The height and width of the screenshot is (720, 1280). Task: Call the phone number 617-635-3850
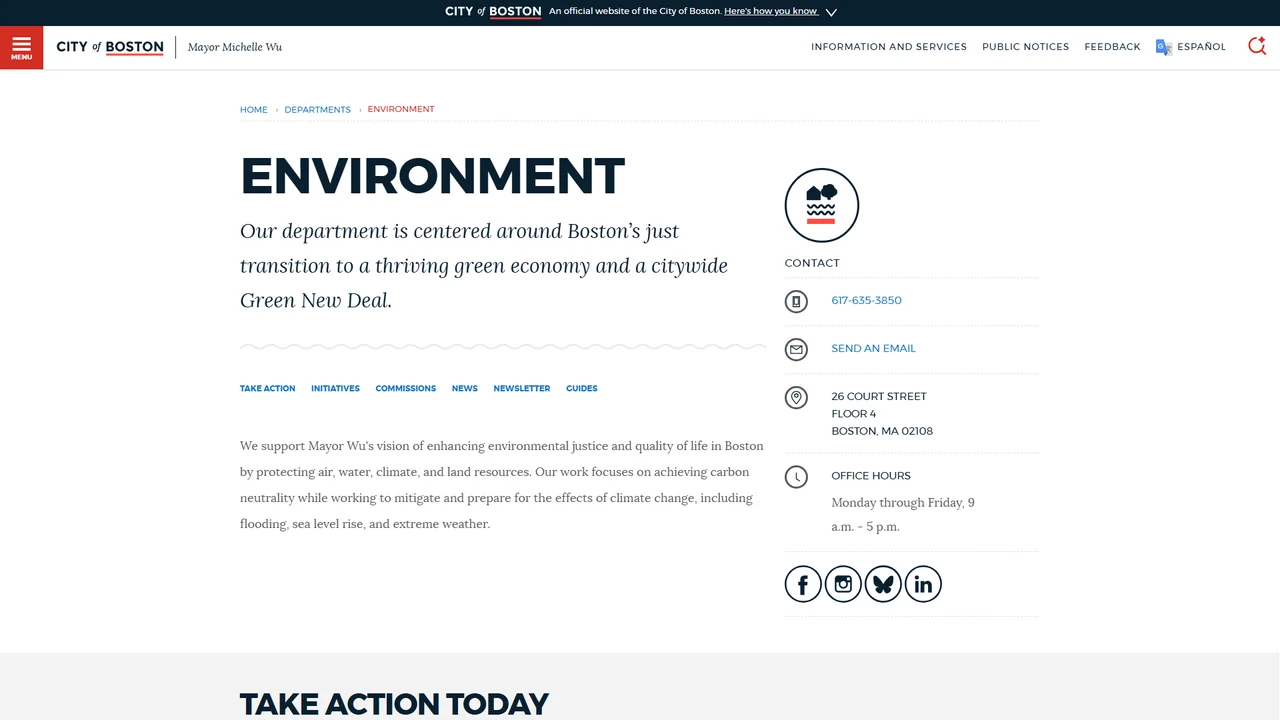click(866, 300)
